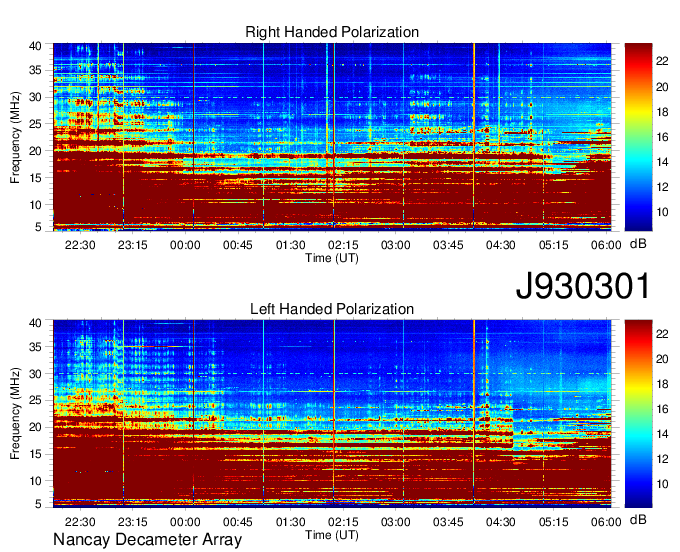
Task: Click "Frequency (MHz)" axis label of the top plot
Action: (x=15, y=137)
